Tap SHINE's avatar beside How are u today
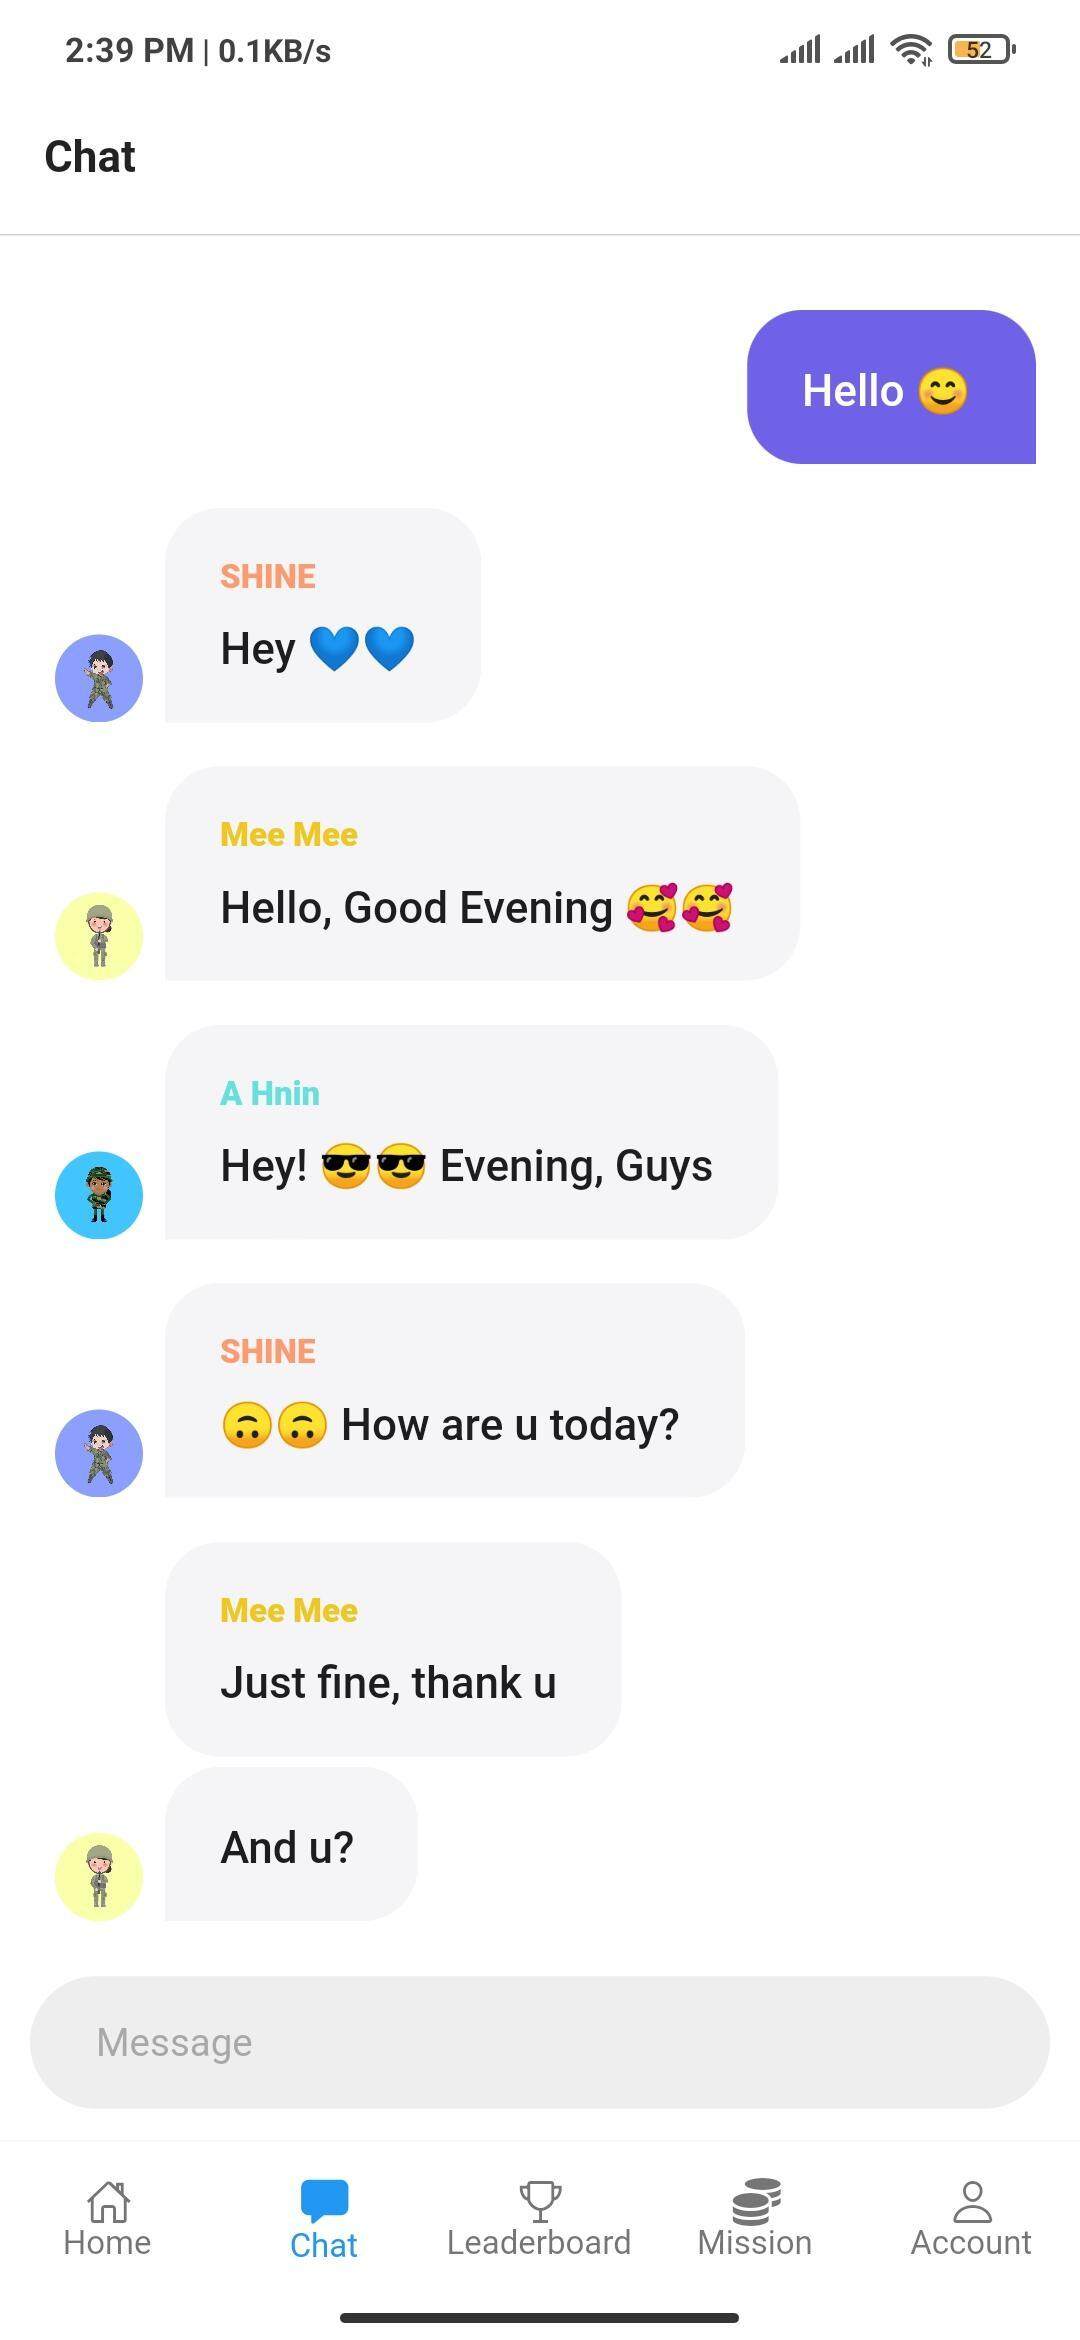Screen dimensions: 1080x2340 (99, 1453)
